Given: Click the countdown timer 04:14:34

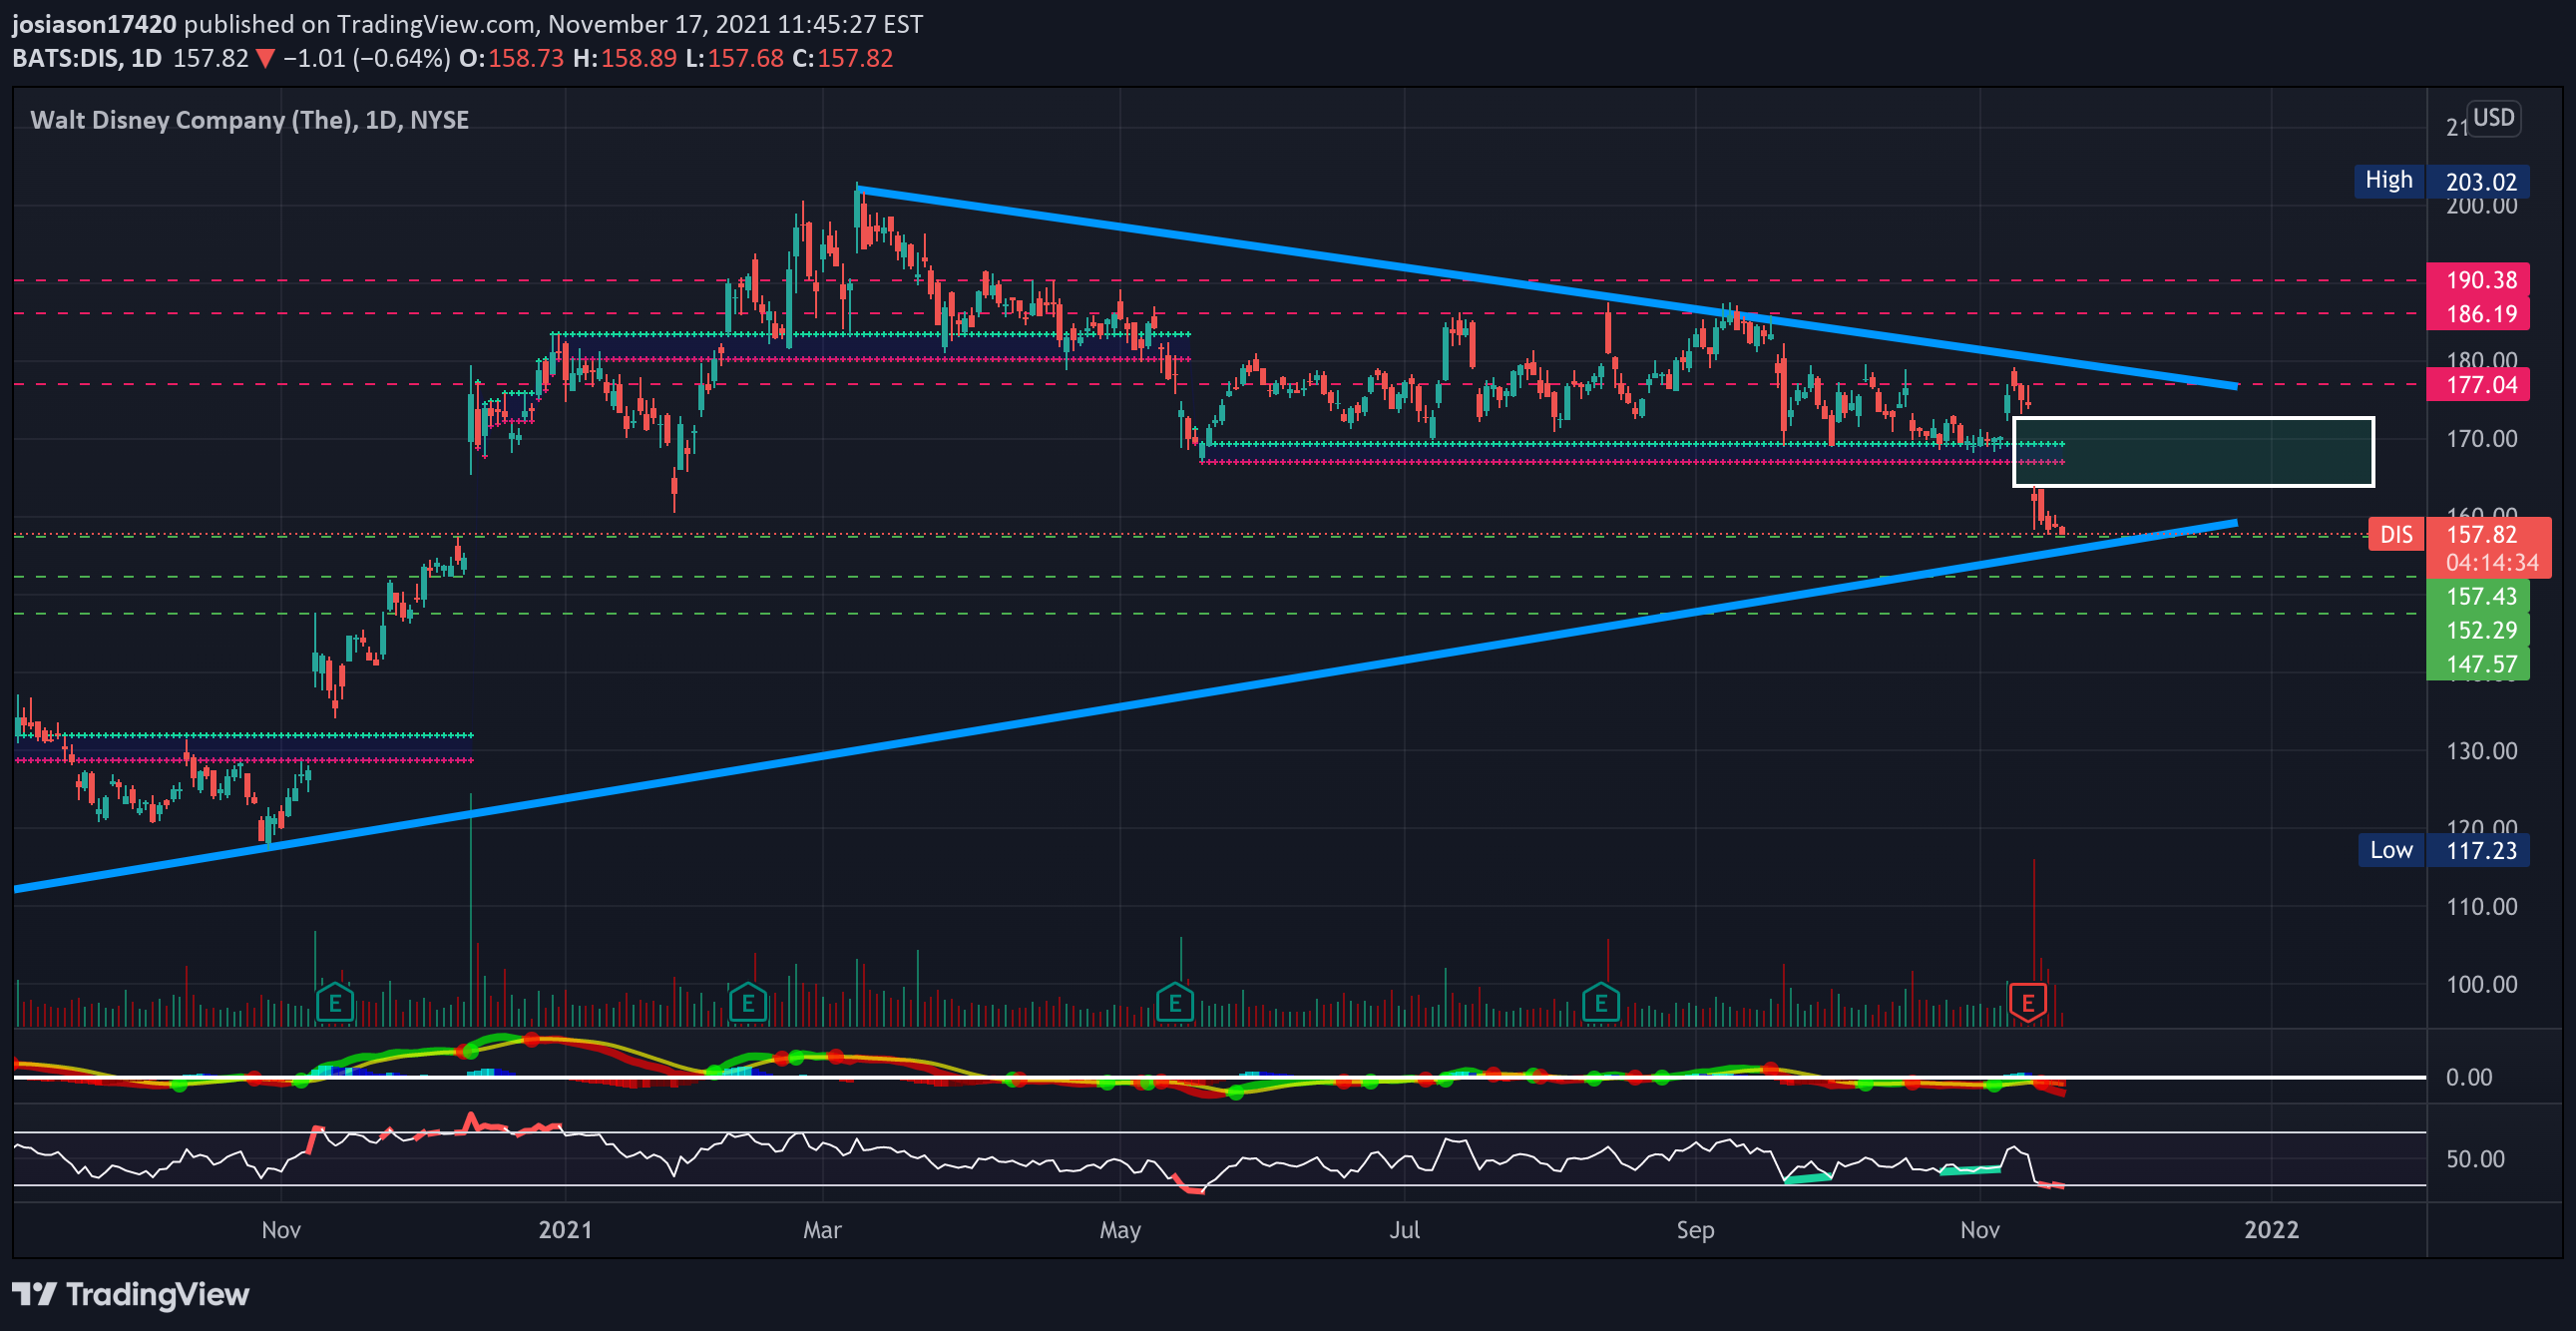Looking at the screenshot, I should 2491,563.
